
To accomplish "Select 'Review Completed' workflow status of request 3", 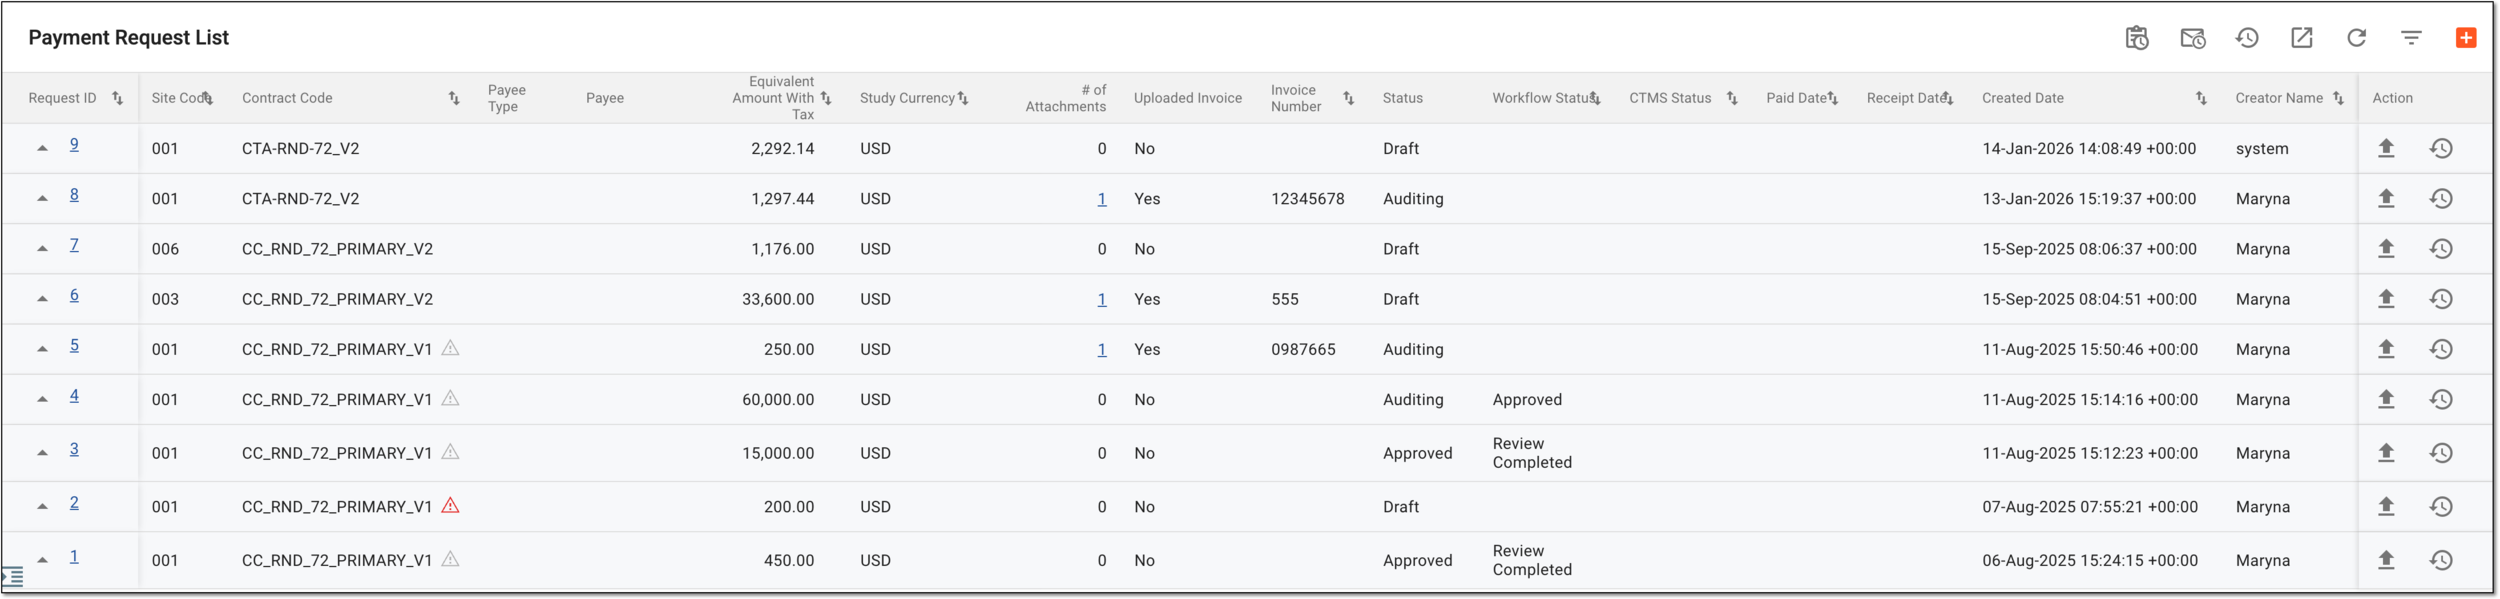I will [1532, 453].
